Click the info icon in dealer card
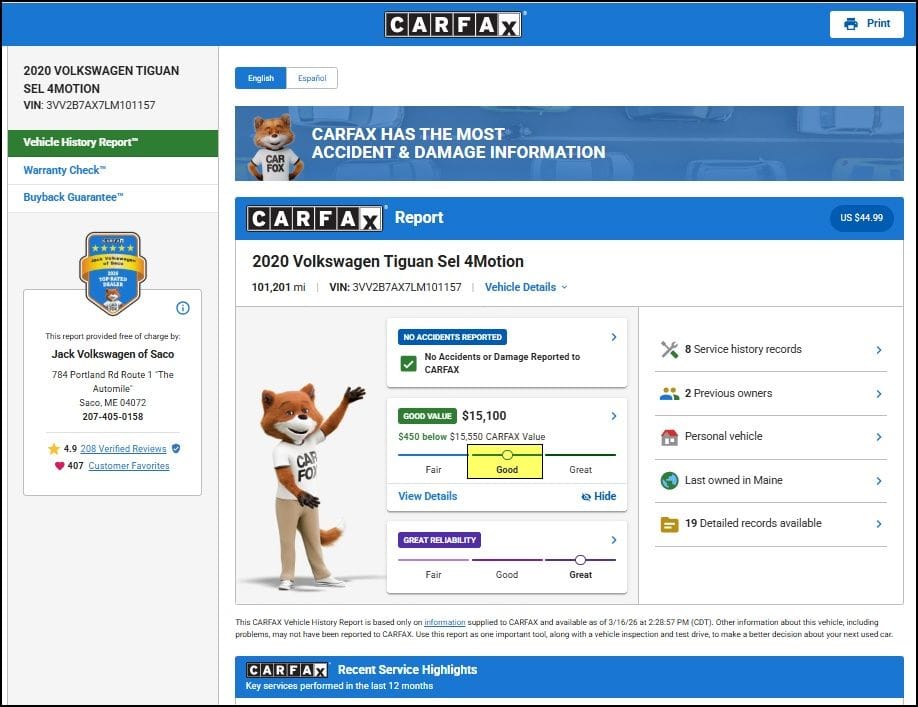The image size is (918, 707). [x=183, y=308]
